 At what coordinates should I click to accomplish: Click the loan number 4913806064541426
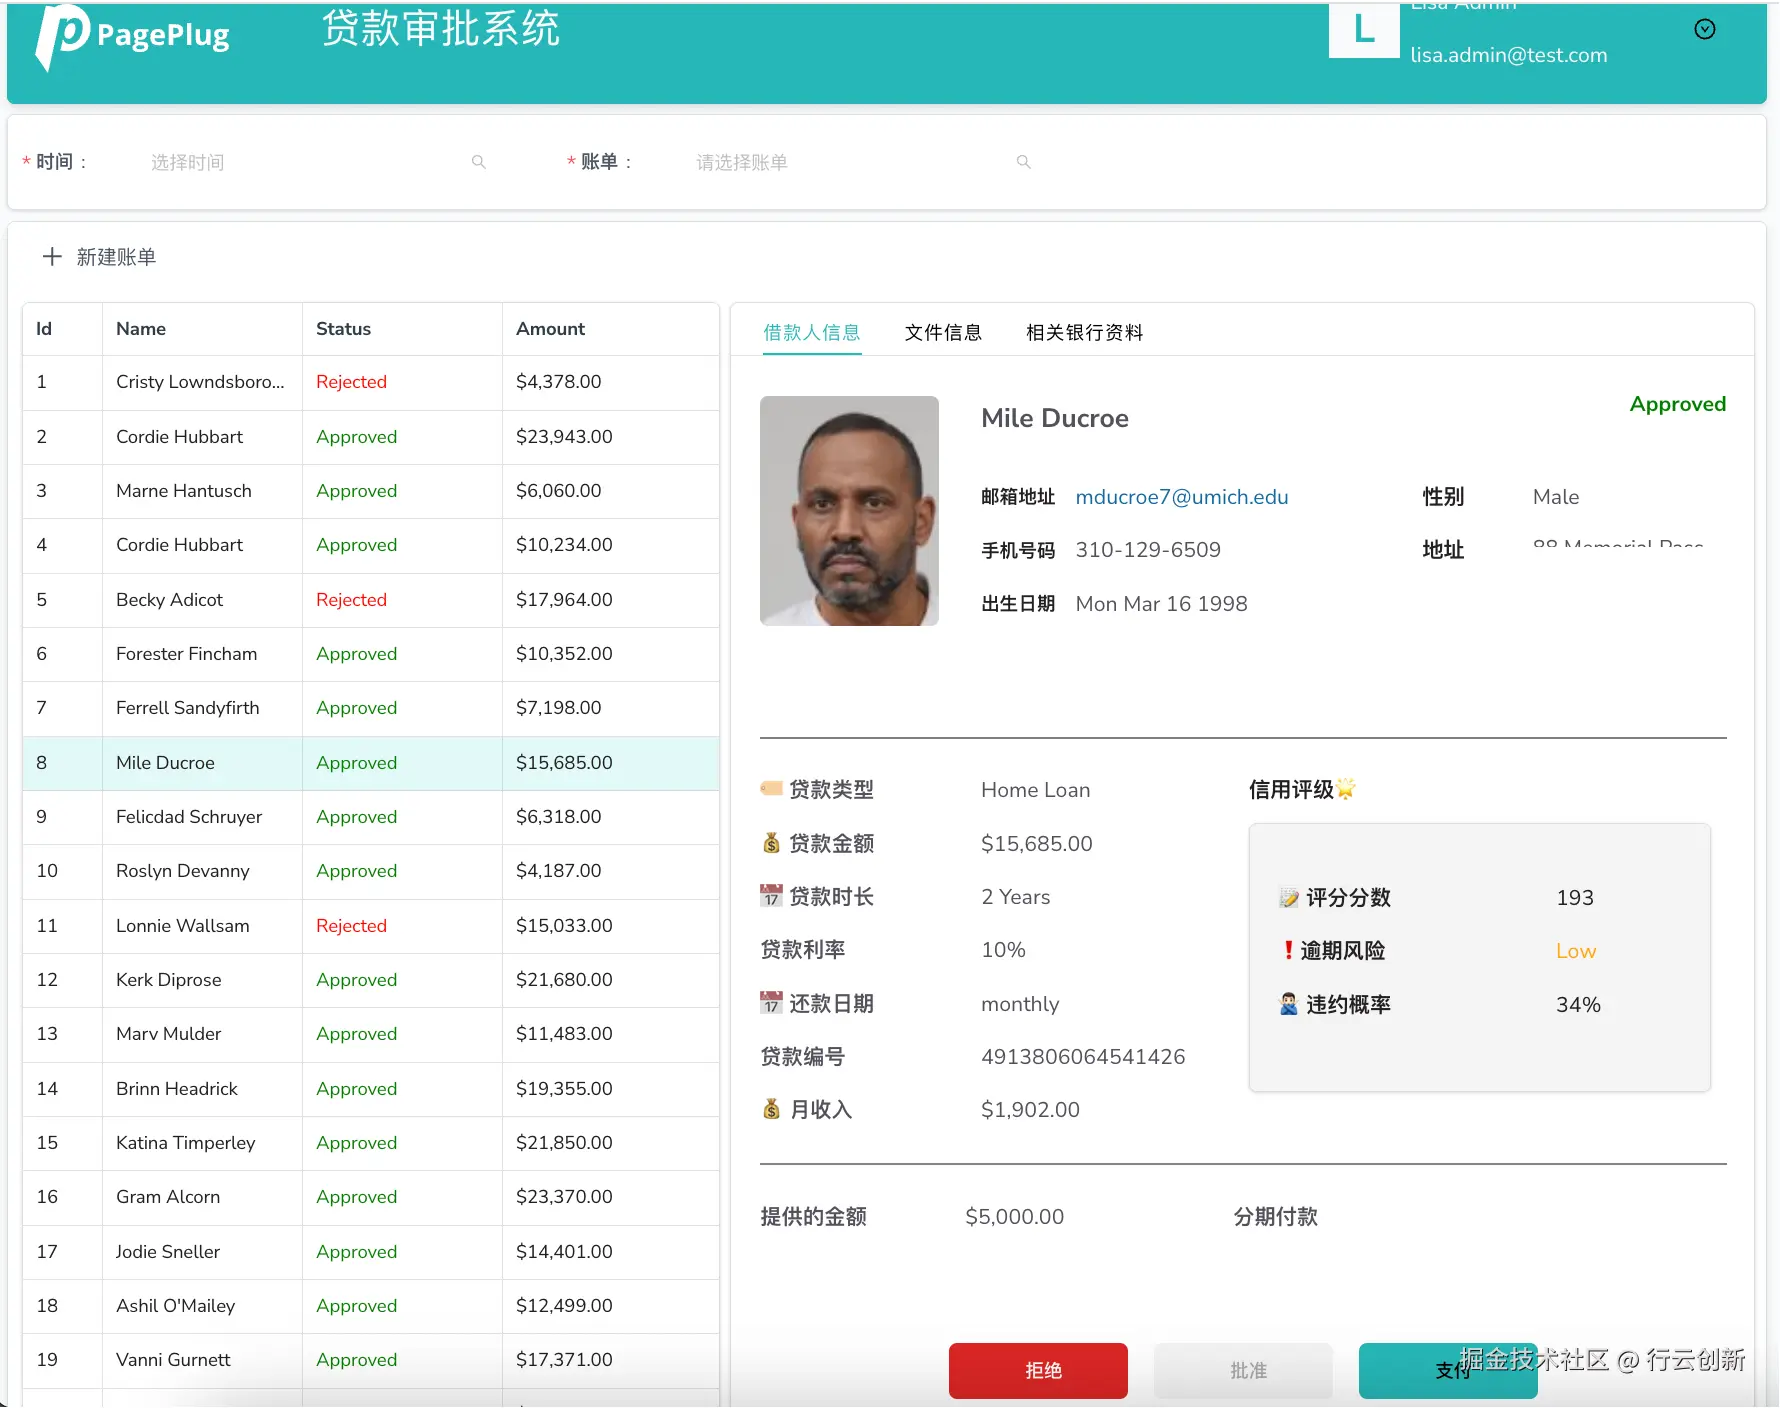point(1083,1057)
